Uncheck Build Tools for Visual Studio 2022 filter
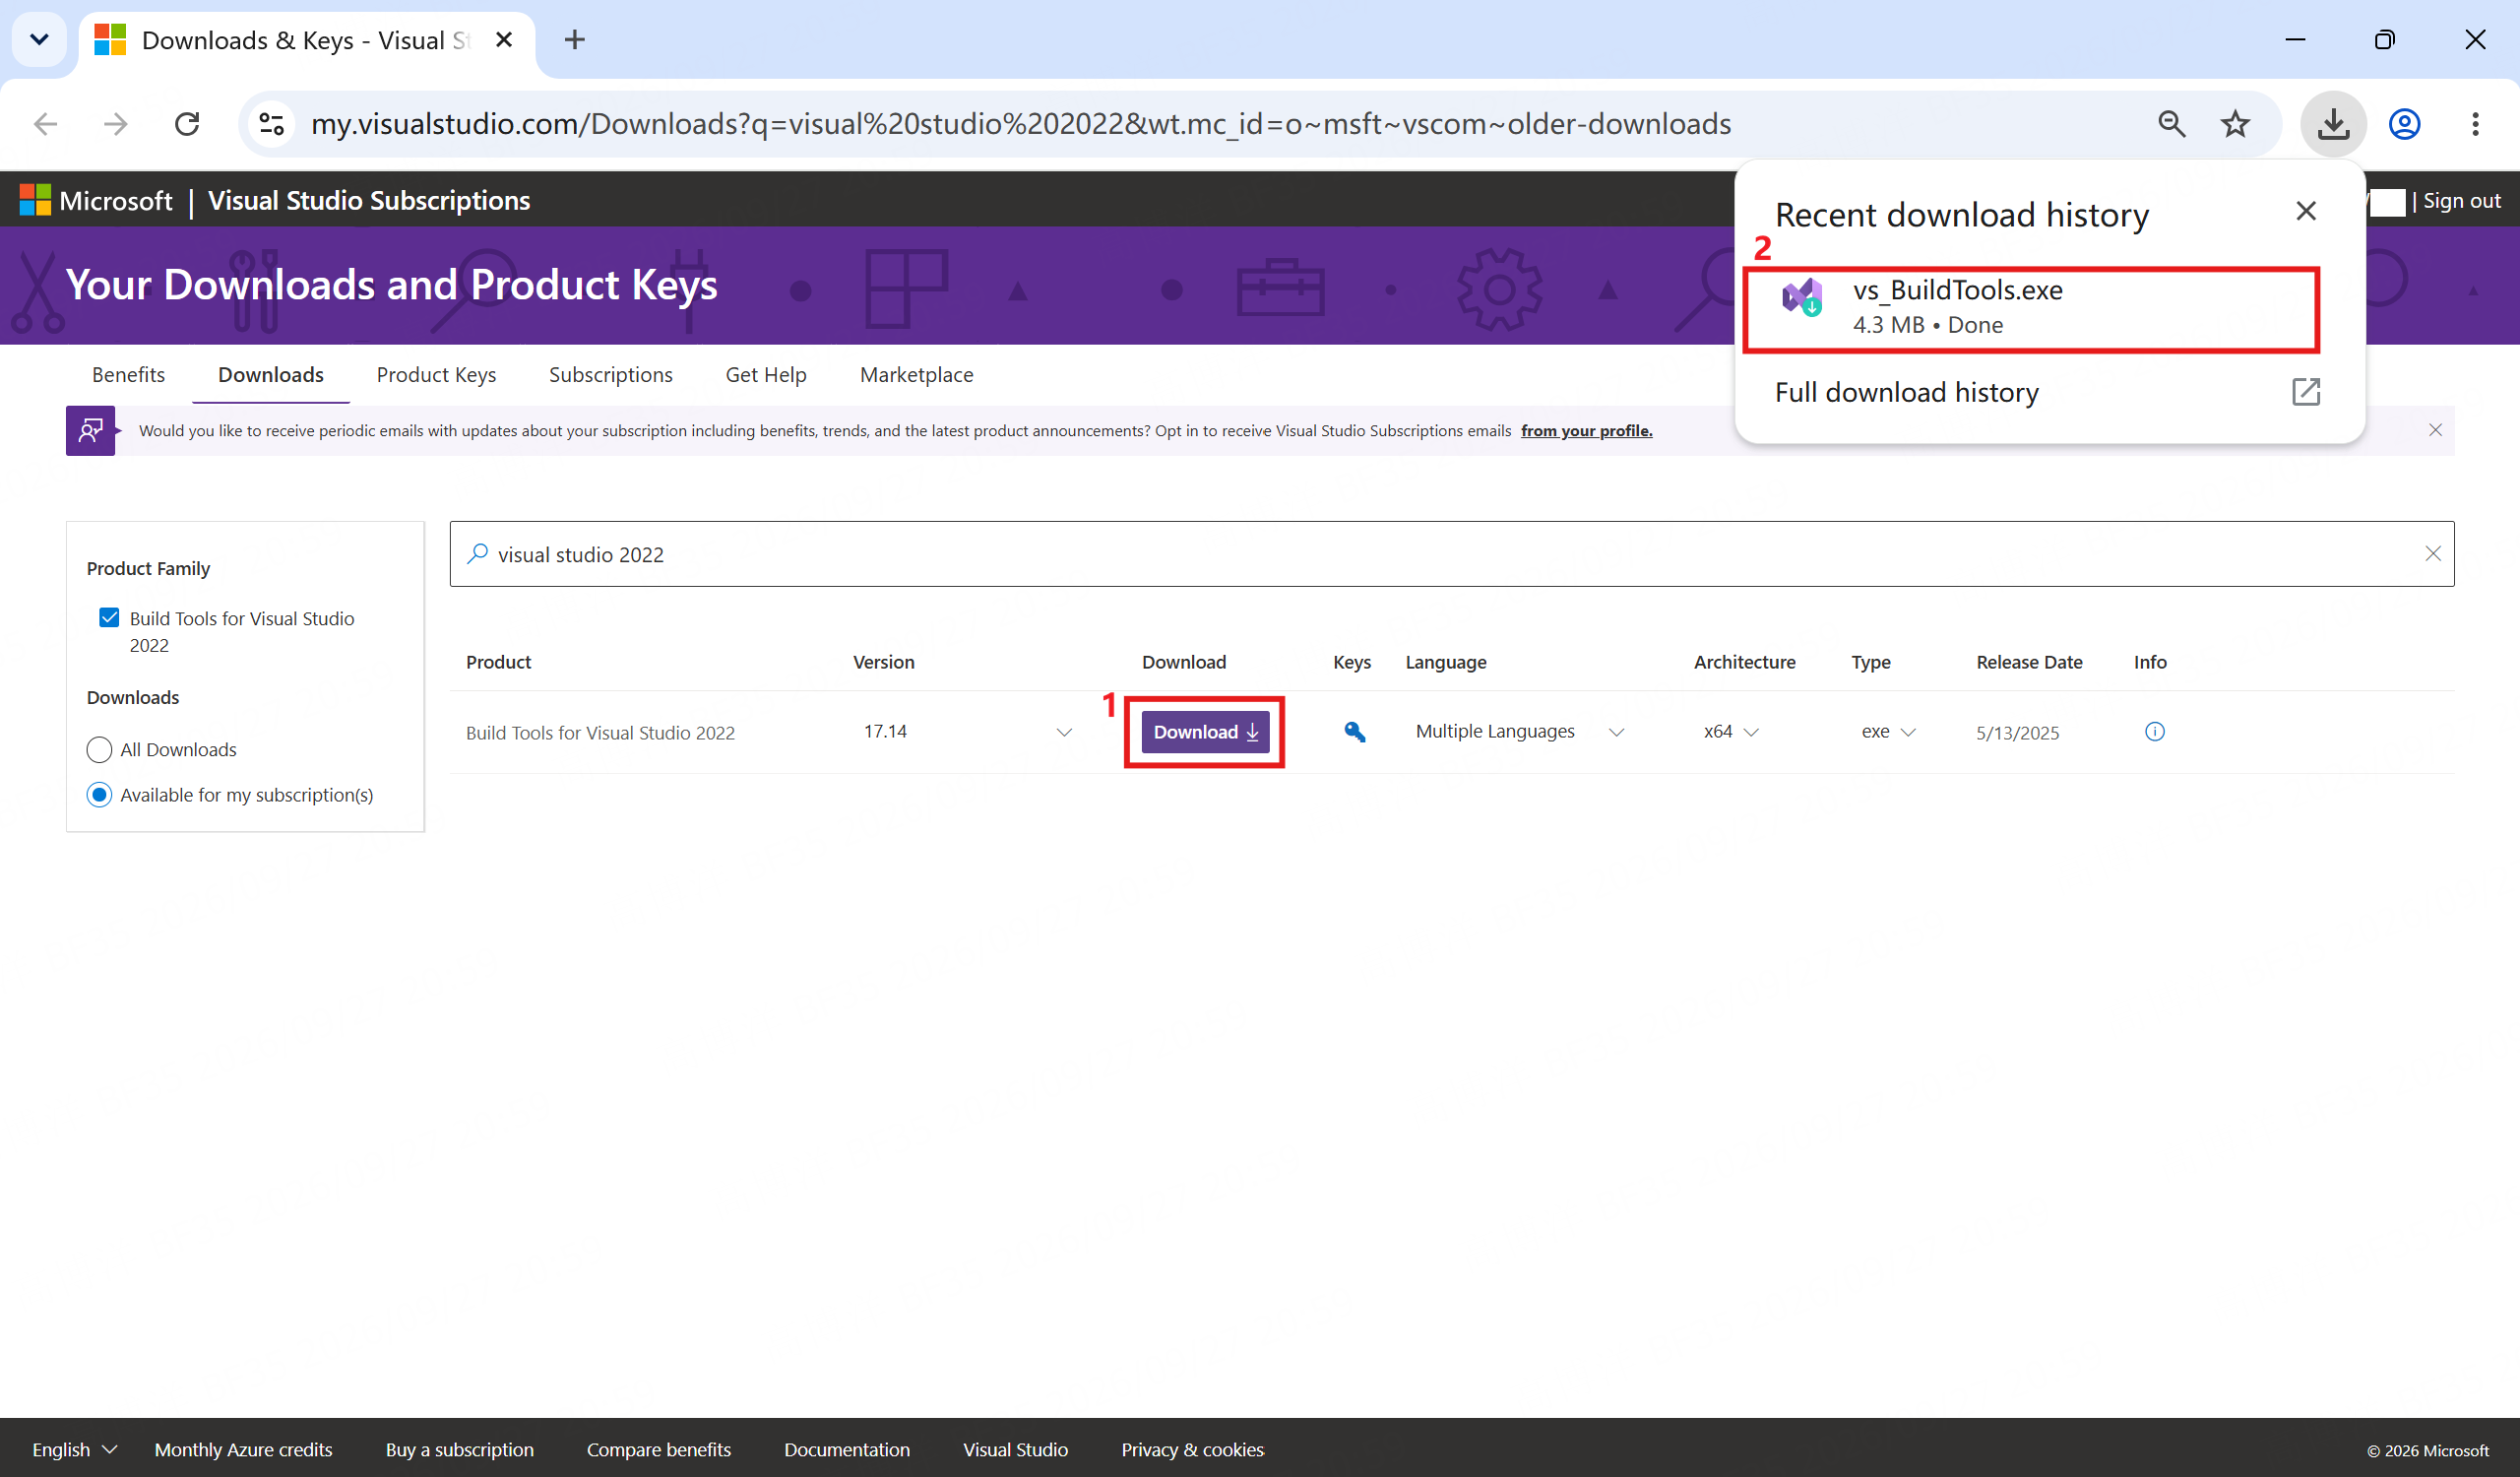Viewport: 2520px width, 1477px height. click(x=109, y=618)
